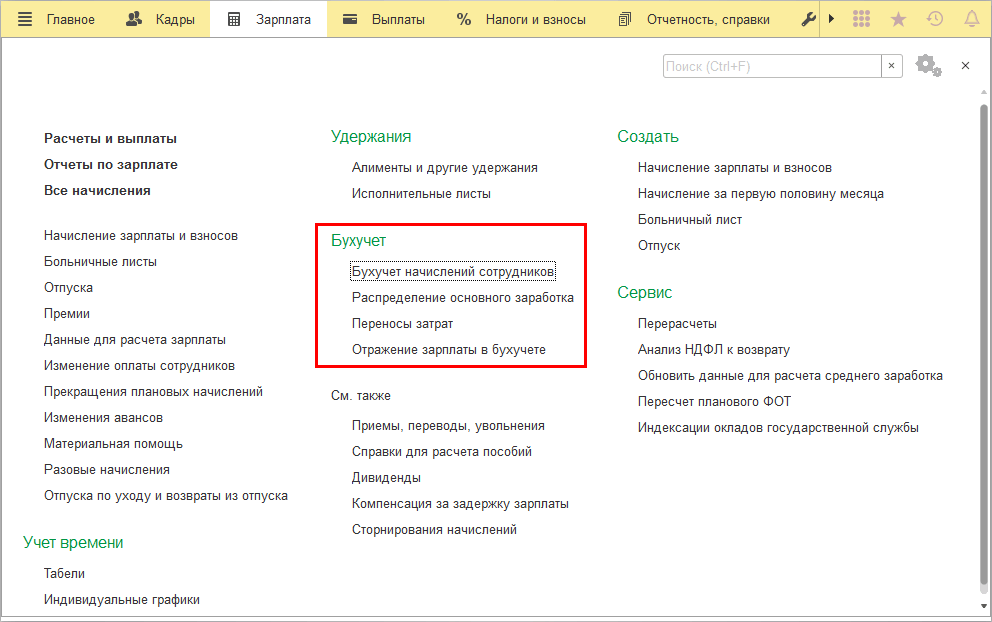Screen dimensions: 992x622
Task: Close the section menu panel with x
Action: pos(965,66)
